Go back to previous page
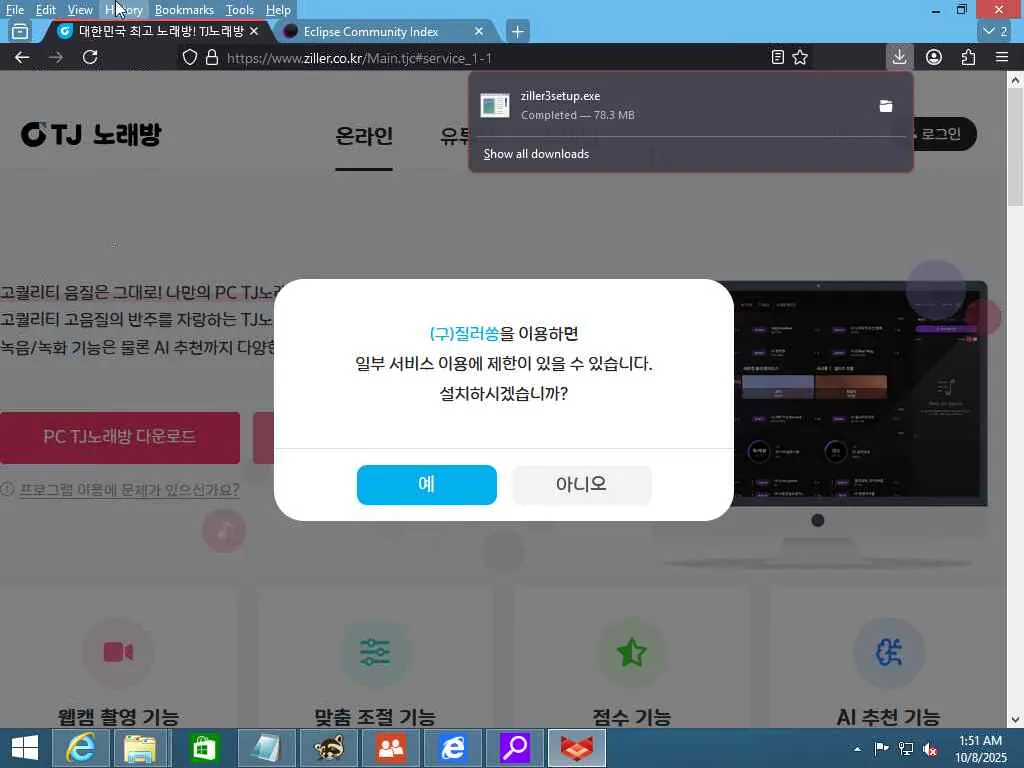 22,57
